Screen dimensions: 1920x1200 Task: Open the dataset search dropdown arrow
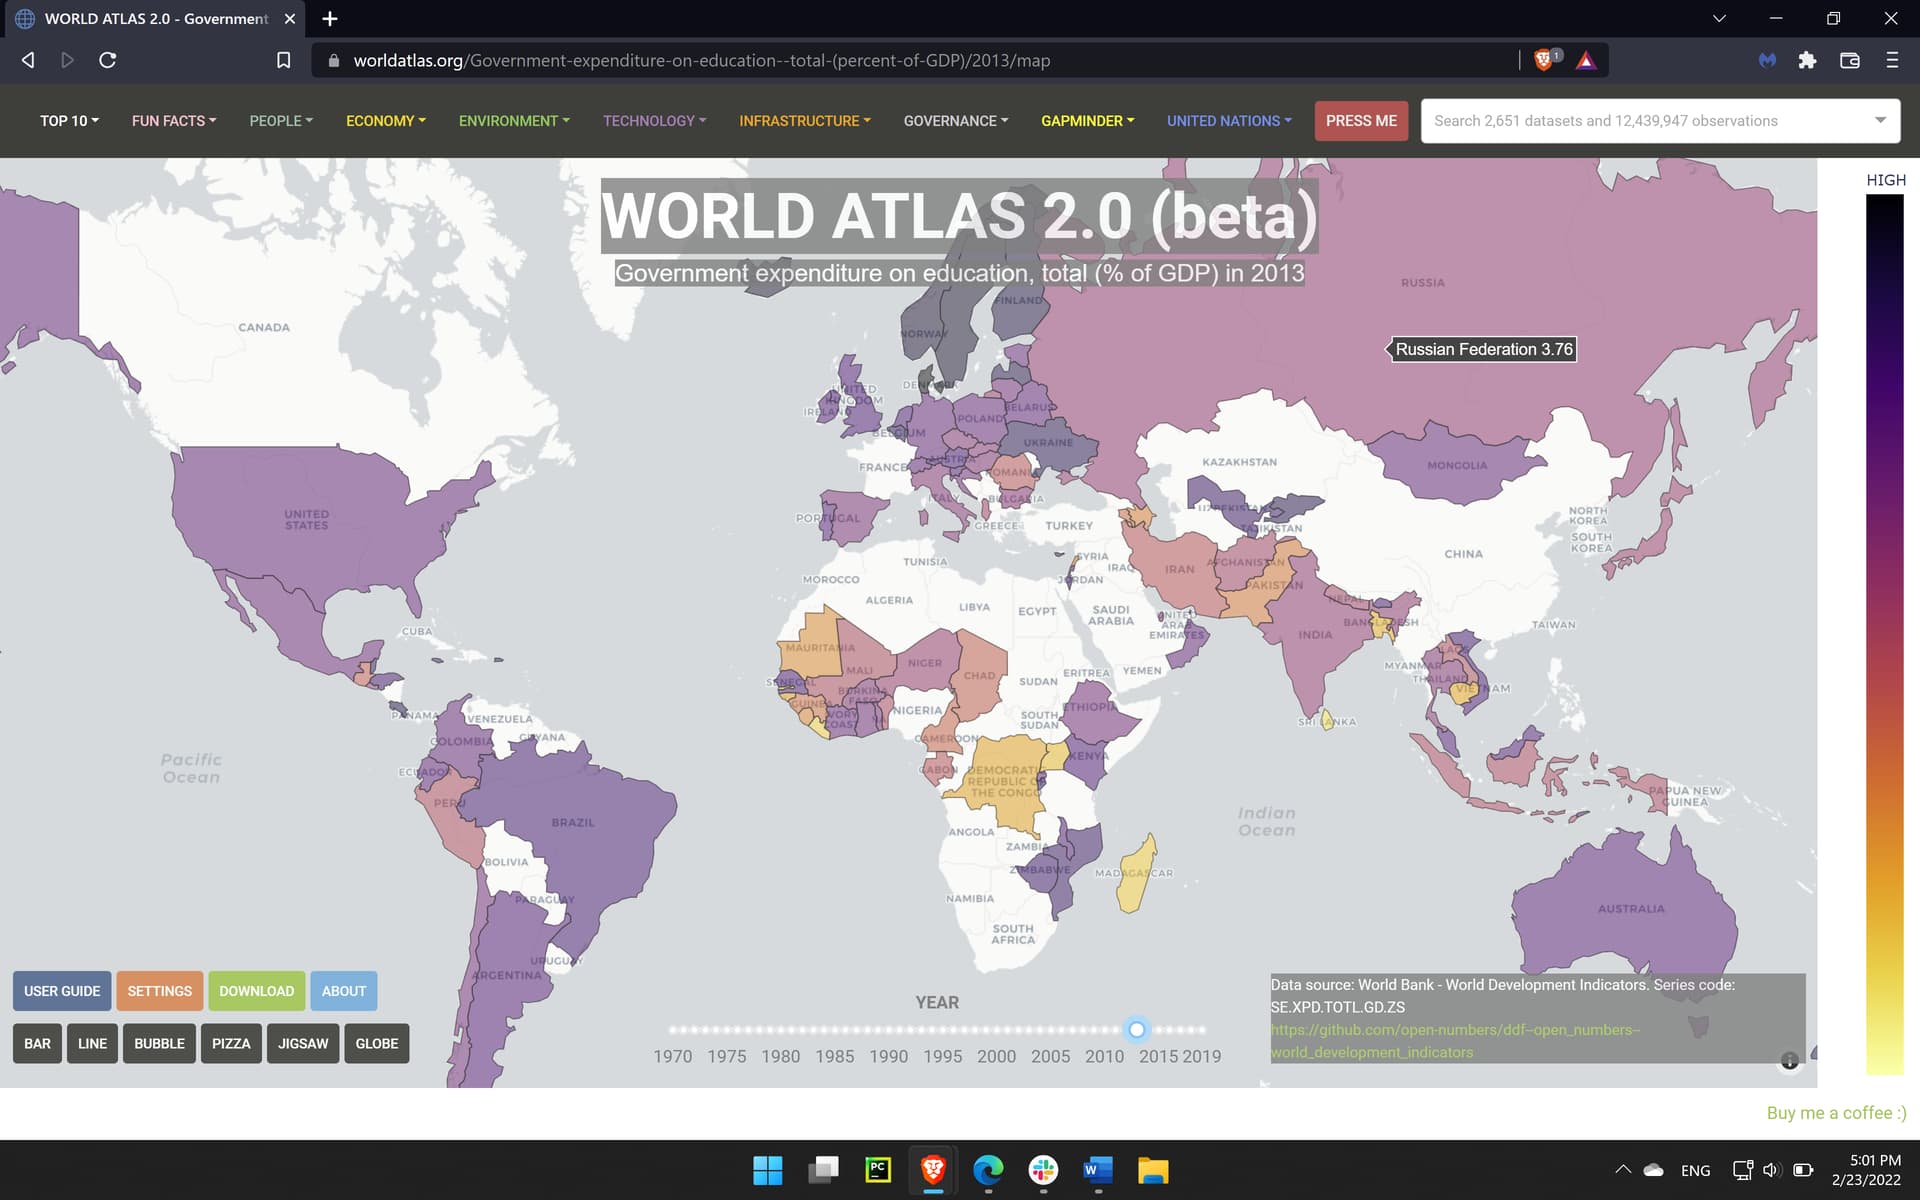click(1880, 120)
